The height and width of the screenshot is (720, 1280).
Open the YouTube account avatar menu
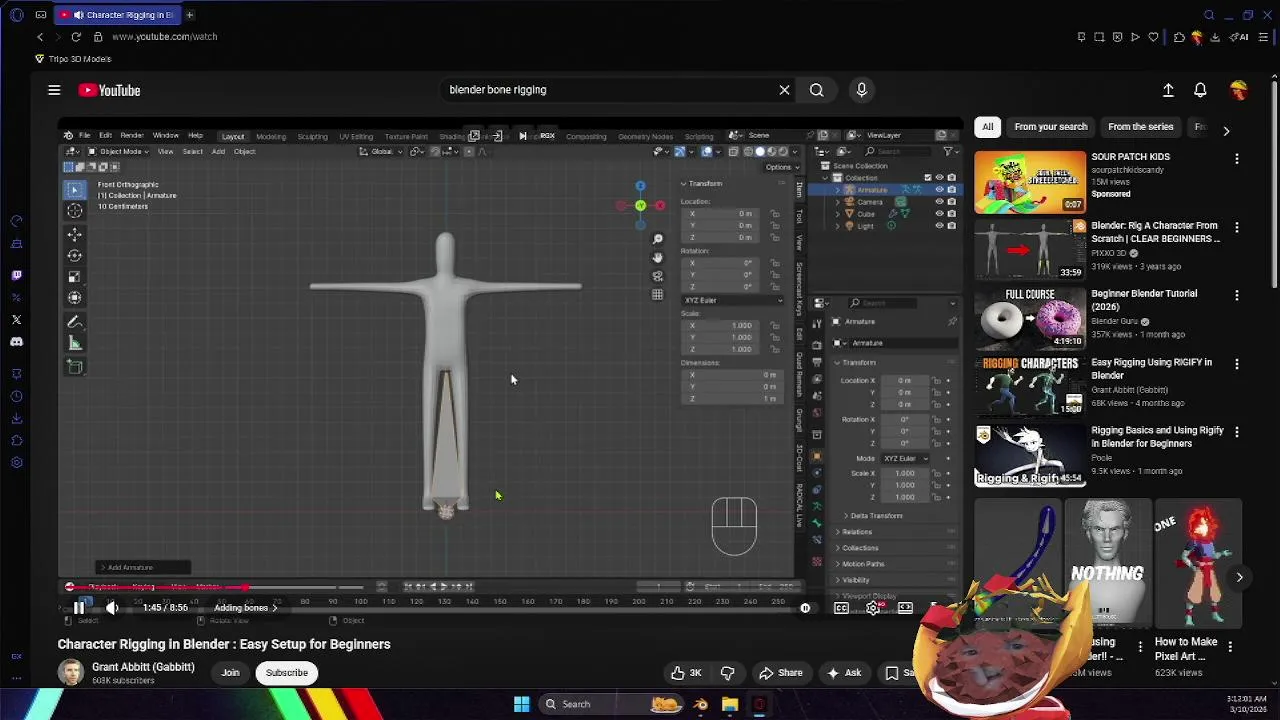1239,90
